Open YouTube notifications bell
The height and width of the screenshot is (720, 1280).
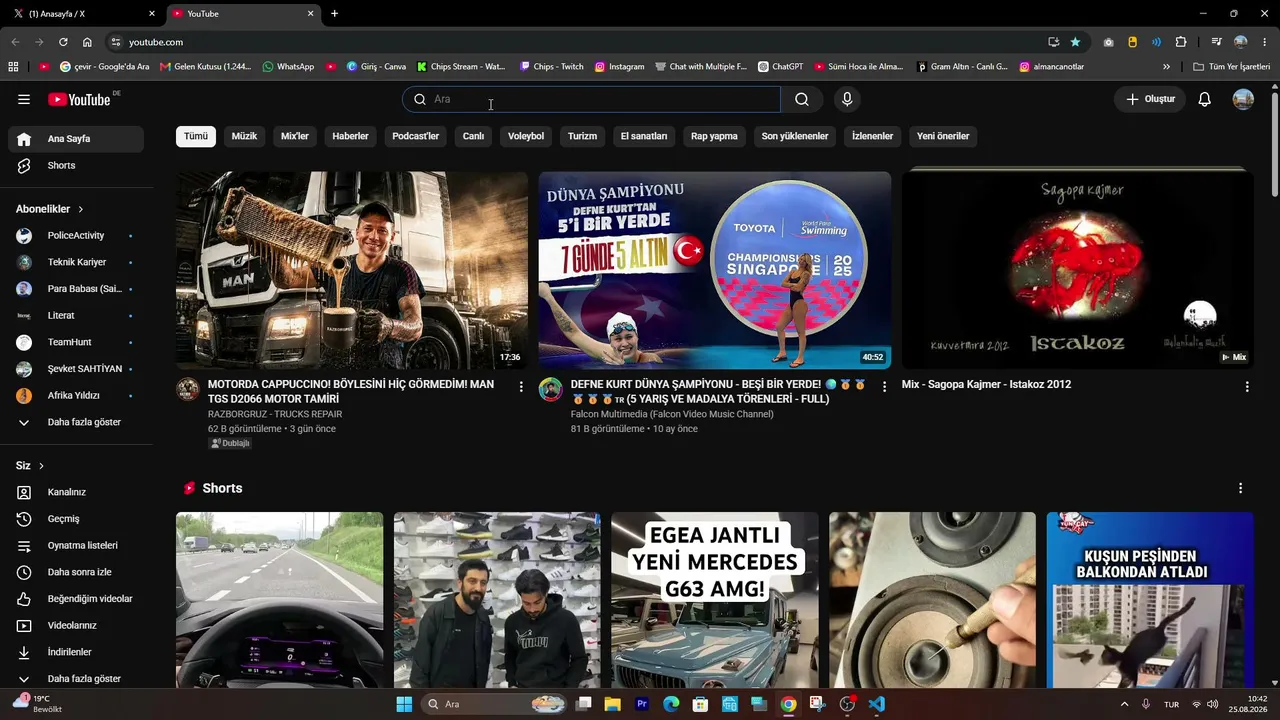coord(1205,99)
